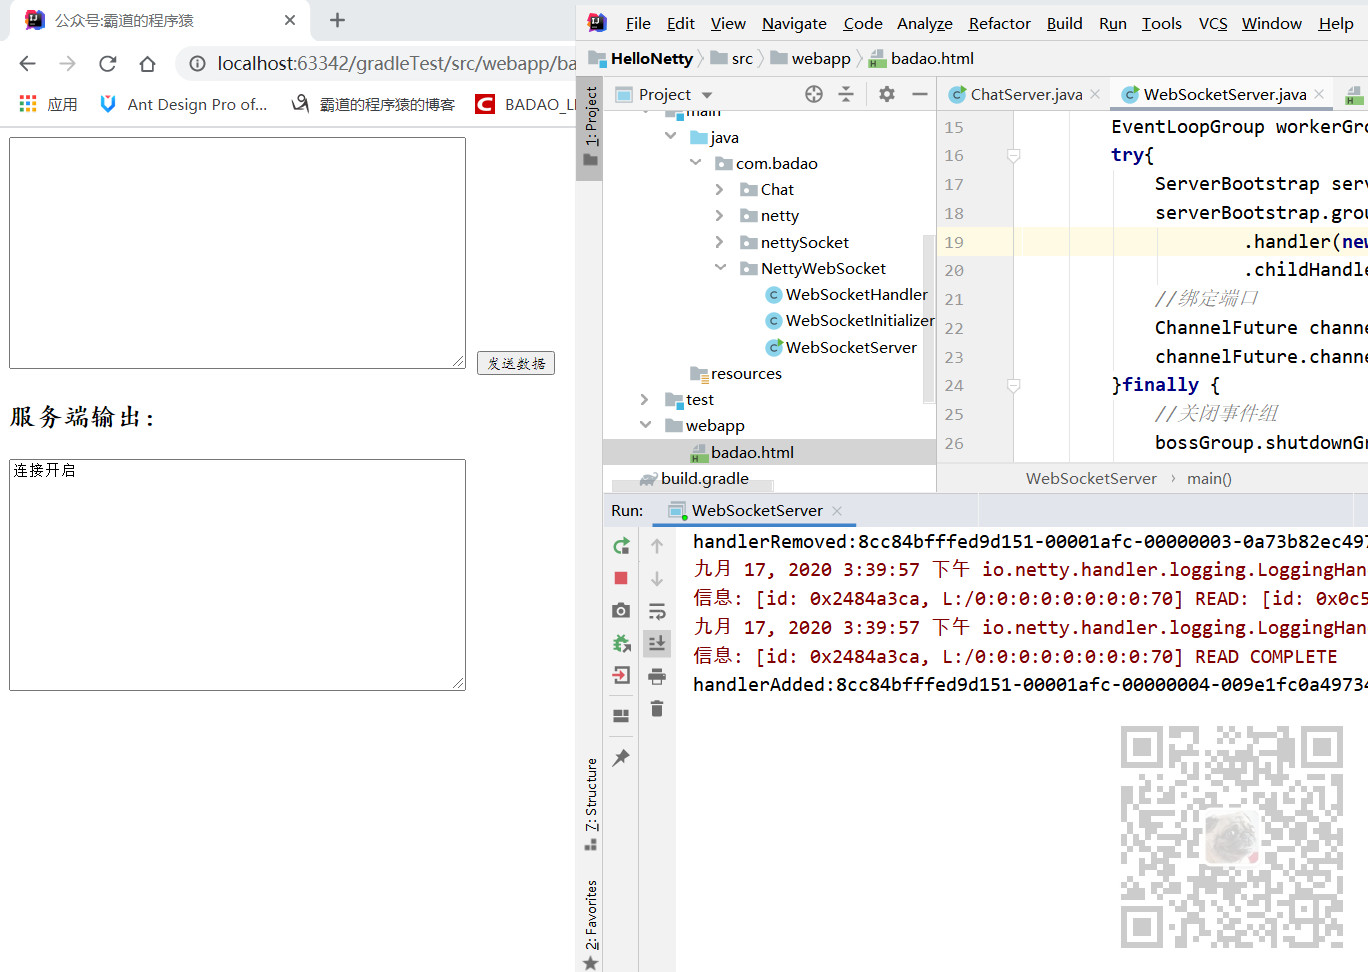
Task: Open the 应用 apps bookmark
Action: tap(48, 104)
